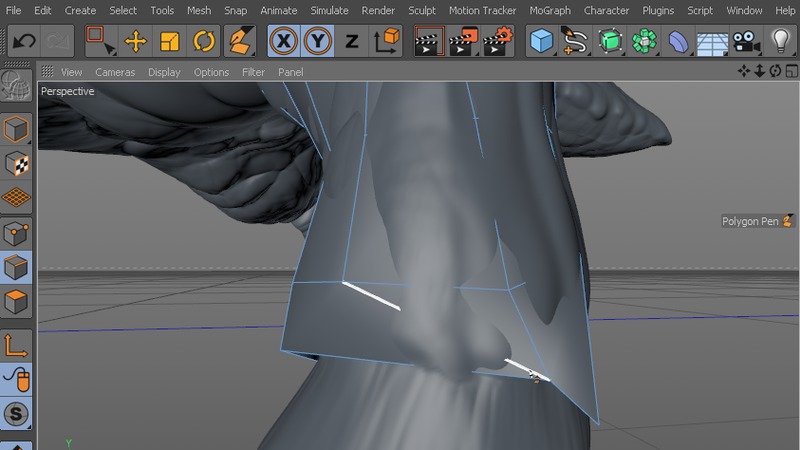Open the Sculpt menu
This screenshot has height=450, width=800.
[x=422, y=10]
